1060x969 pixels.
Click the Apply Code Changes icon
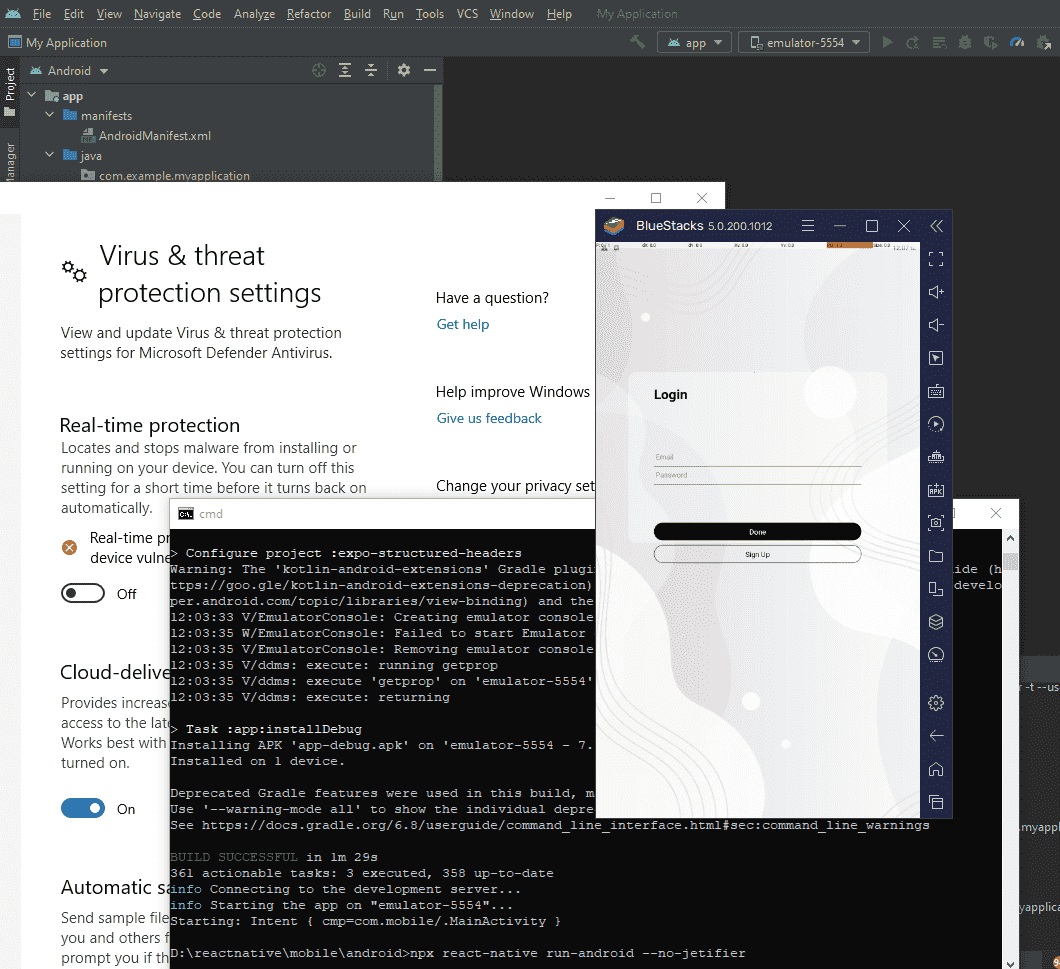939,43
